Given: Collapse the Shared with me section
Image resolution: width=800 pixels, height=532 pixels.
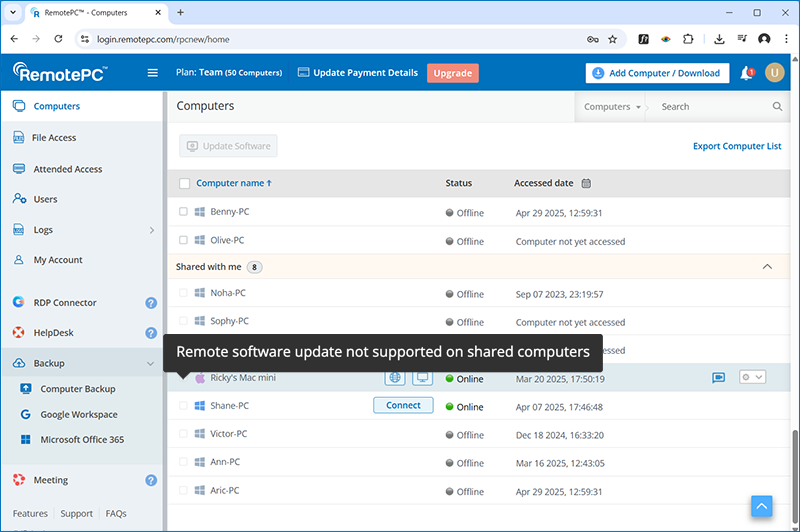Looking at the screenshot, I should (x=767, y=267).
